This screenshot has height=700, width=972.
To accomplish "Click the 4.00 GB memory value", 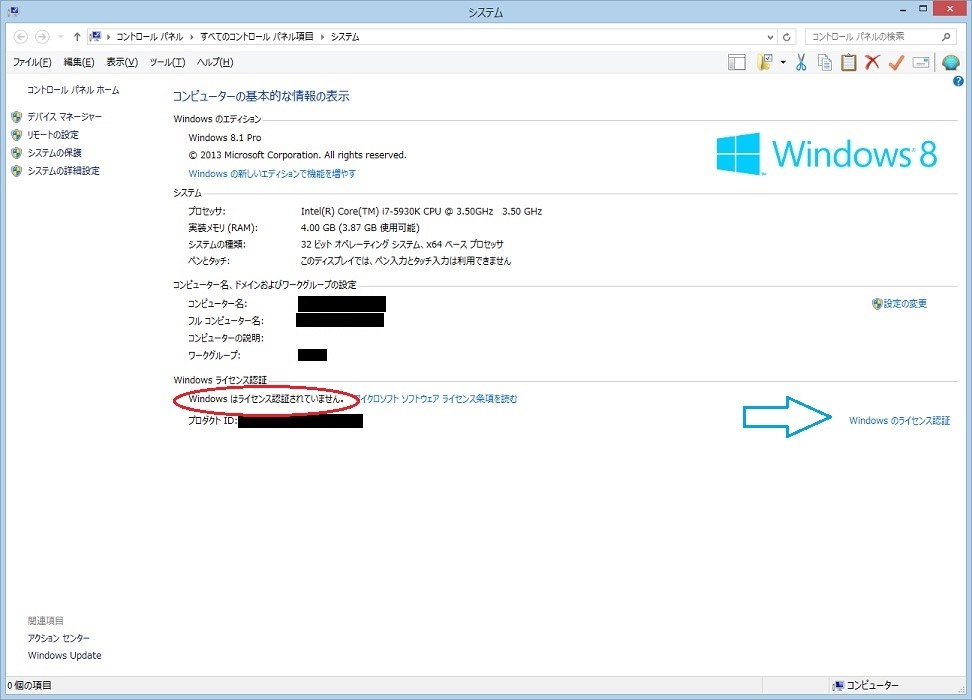I will point(360,228).
